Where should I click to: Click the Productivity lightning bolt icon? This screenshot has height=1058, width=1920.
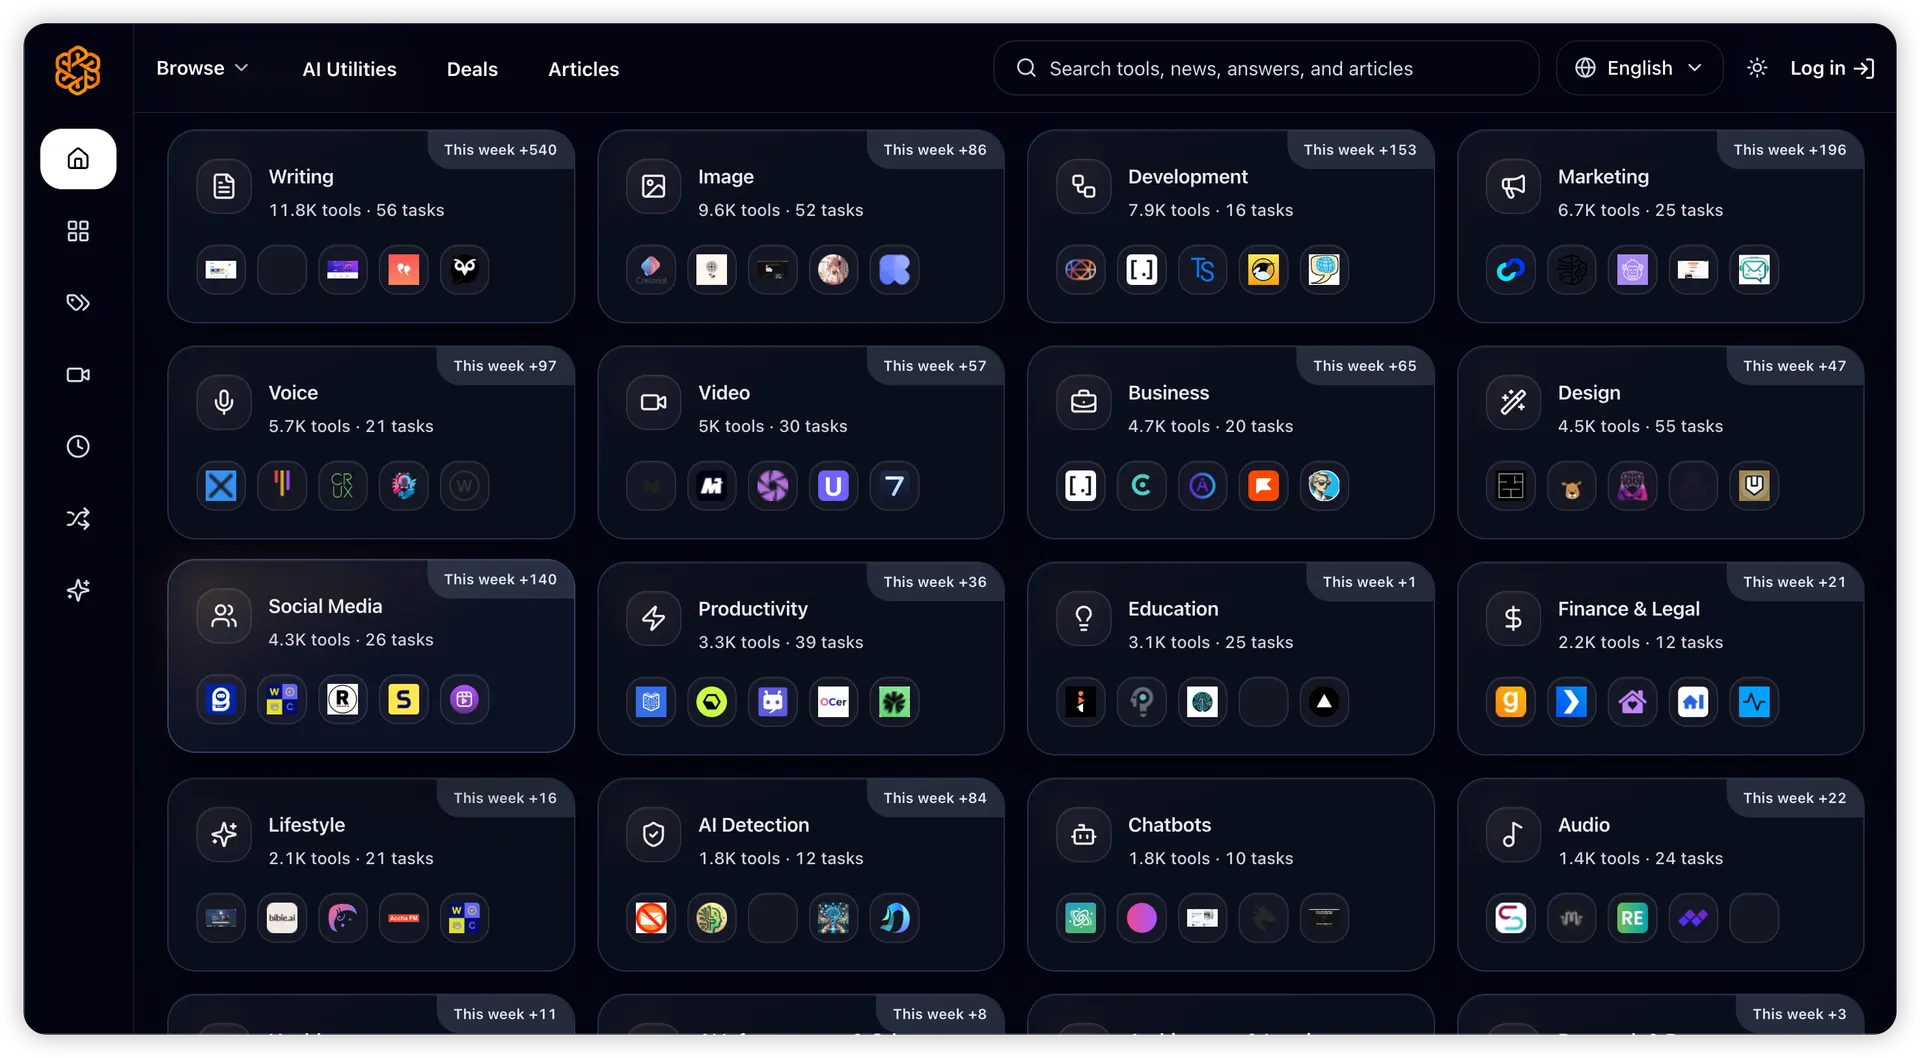654,618
